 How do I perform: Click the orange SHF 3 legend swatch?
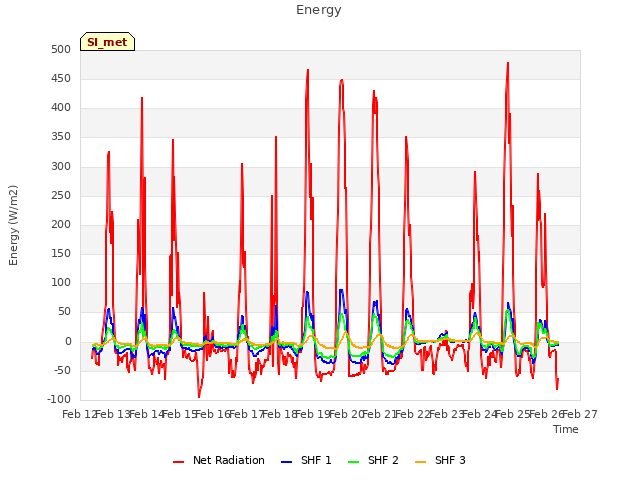[420, 462]
